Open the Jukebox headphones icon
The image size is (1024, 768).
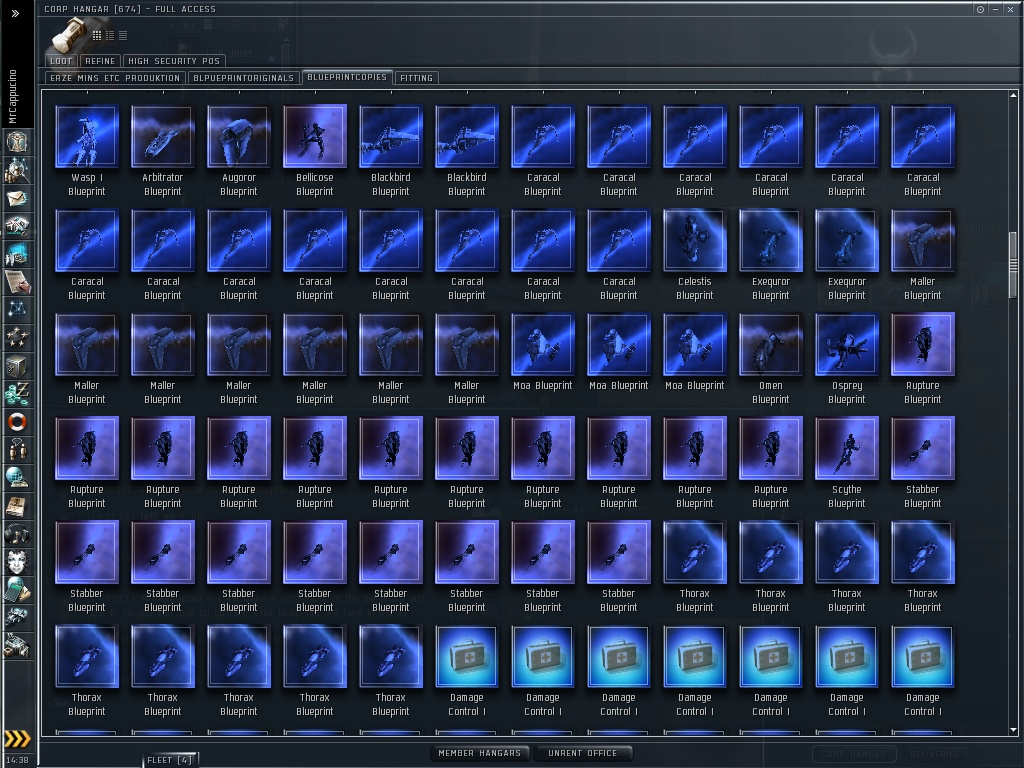17,535
